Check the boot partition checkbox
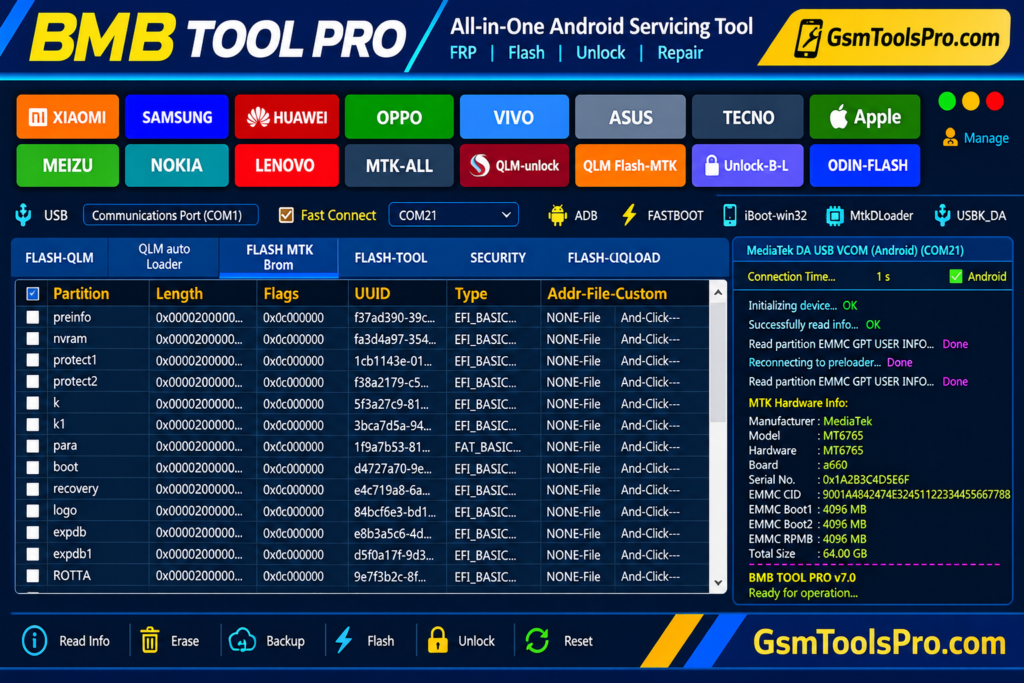The width and height of the screenshot is (1024, 683). tap(33, 468)
